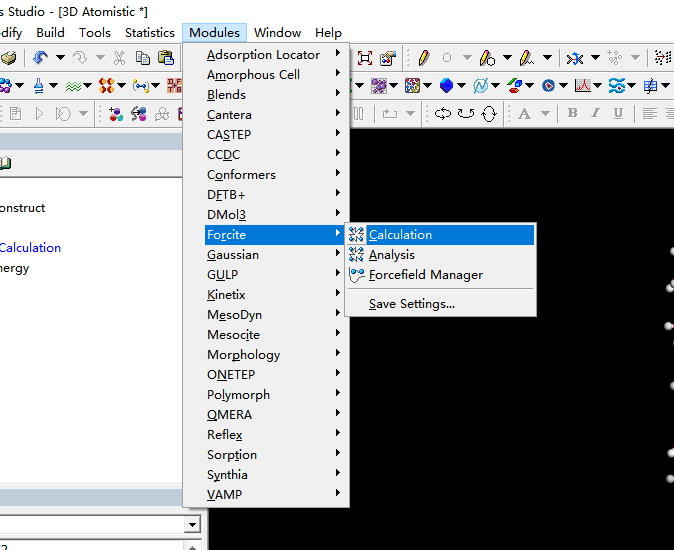The image size is (674, 550).
Task: Click the vertical loop rotate icon
Action: [489, 114]
